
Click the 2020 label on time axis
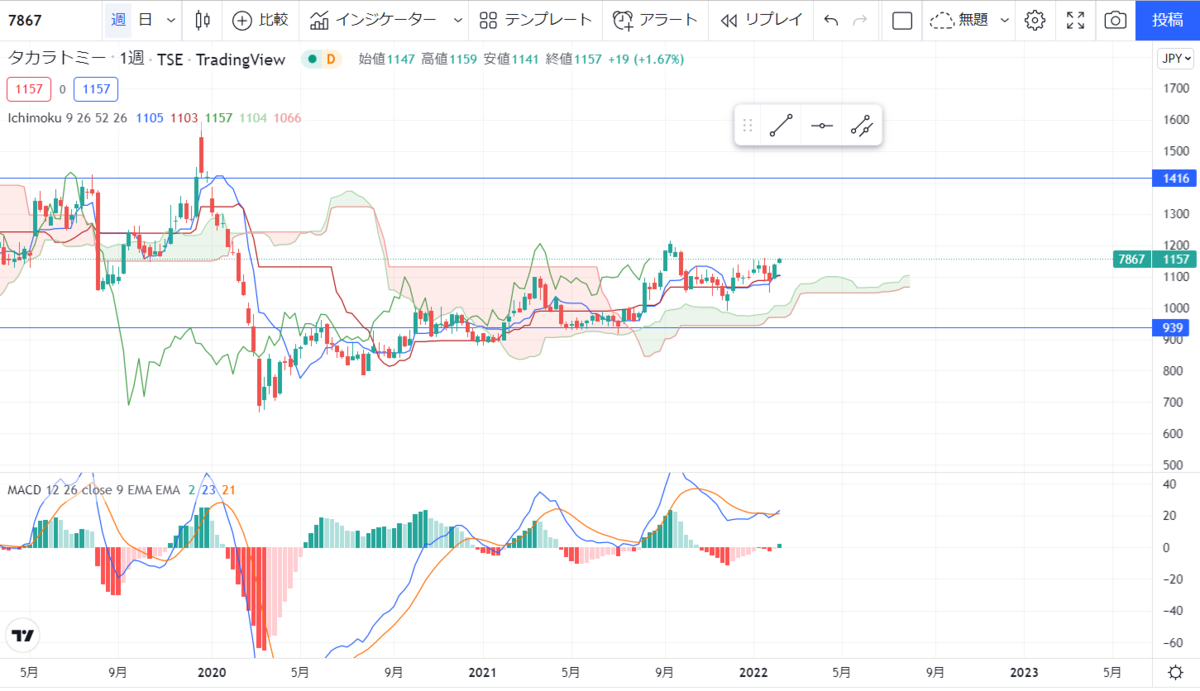pyautogui.click(x=212, y=671)
